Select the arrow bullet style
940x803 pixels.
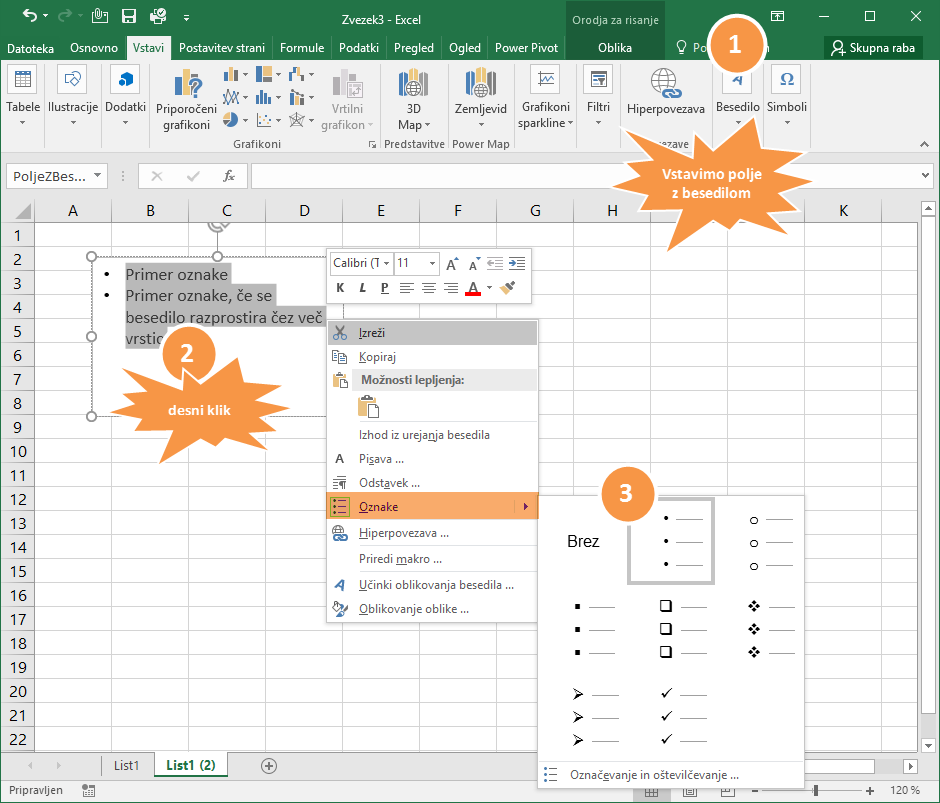pos(594,717)
